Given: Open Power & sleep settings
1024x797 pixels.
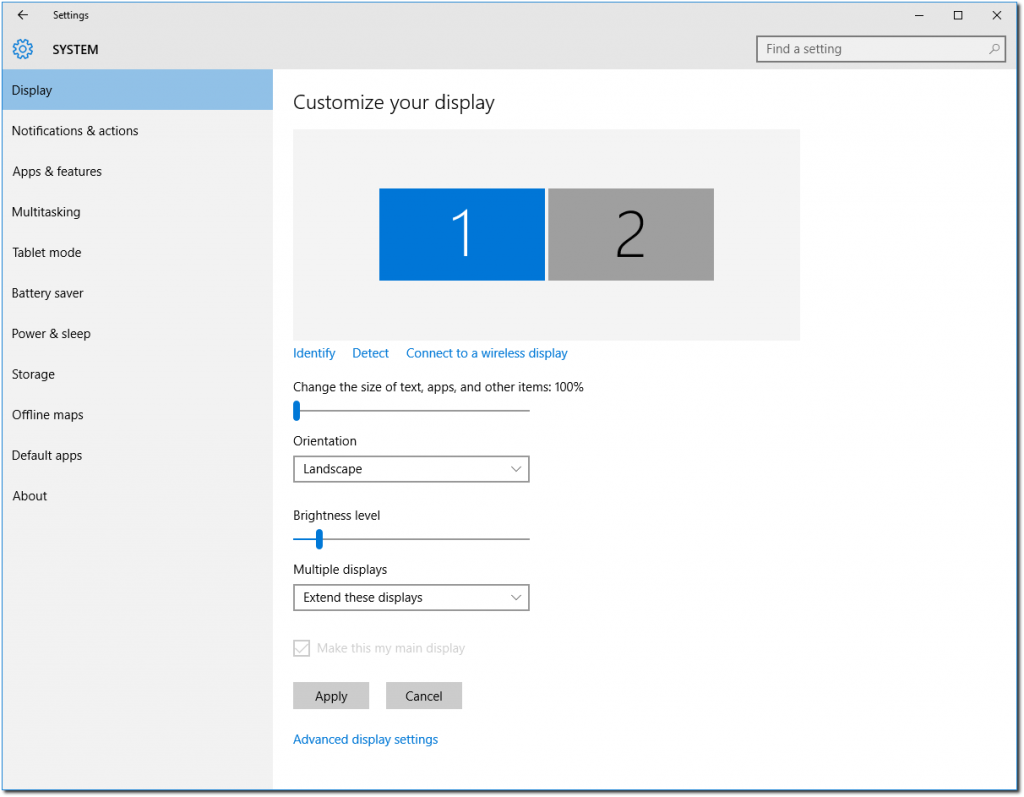Looking at the screenshot, I should click(x=51, y=334).
